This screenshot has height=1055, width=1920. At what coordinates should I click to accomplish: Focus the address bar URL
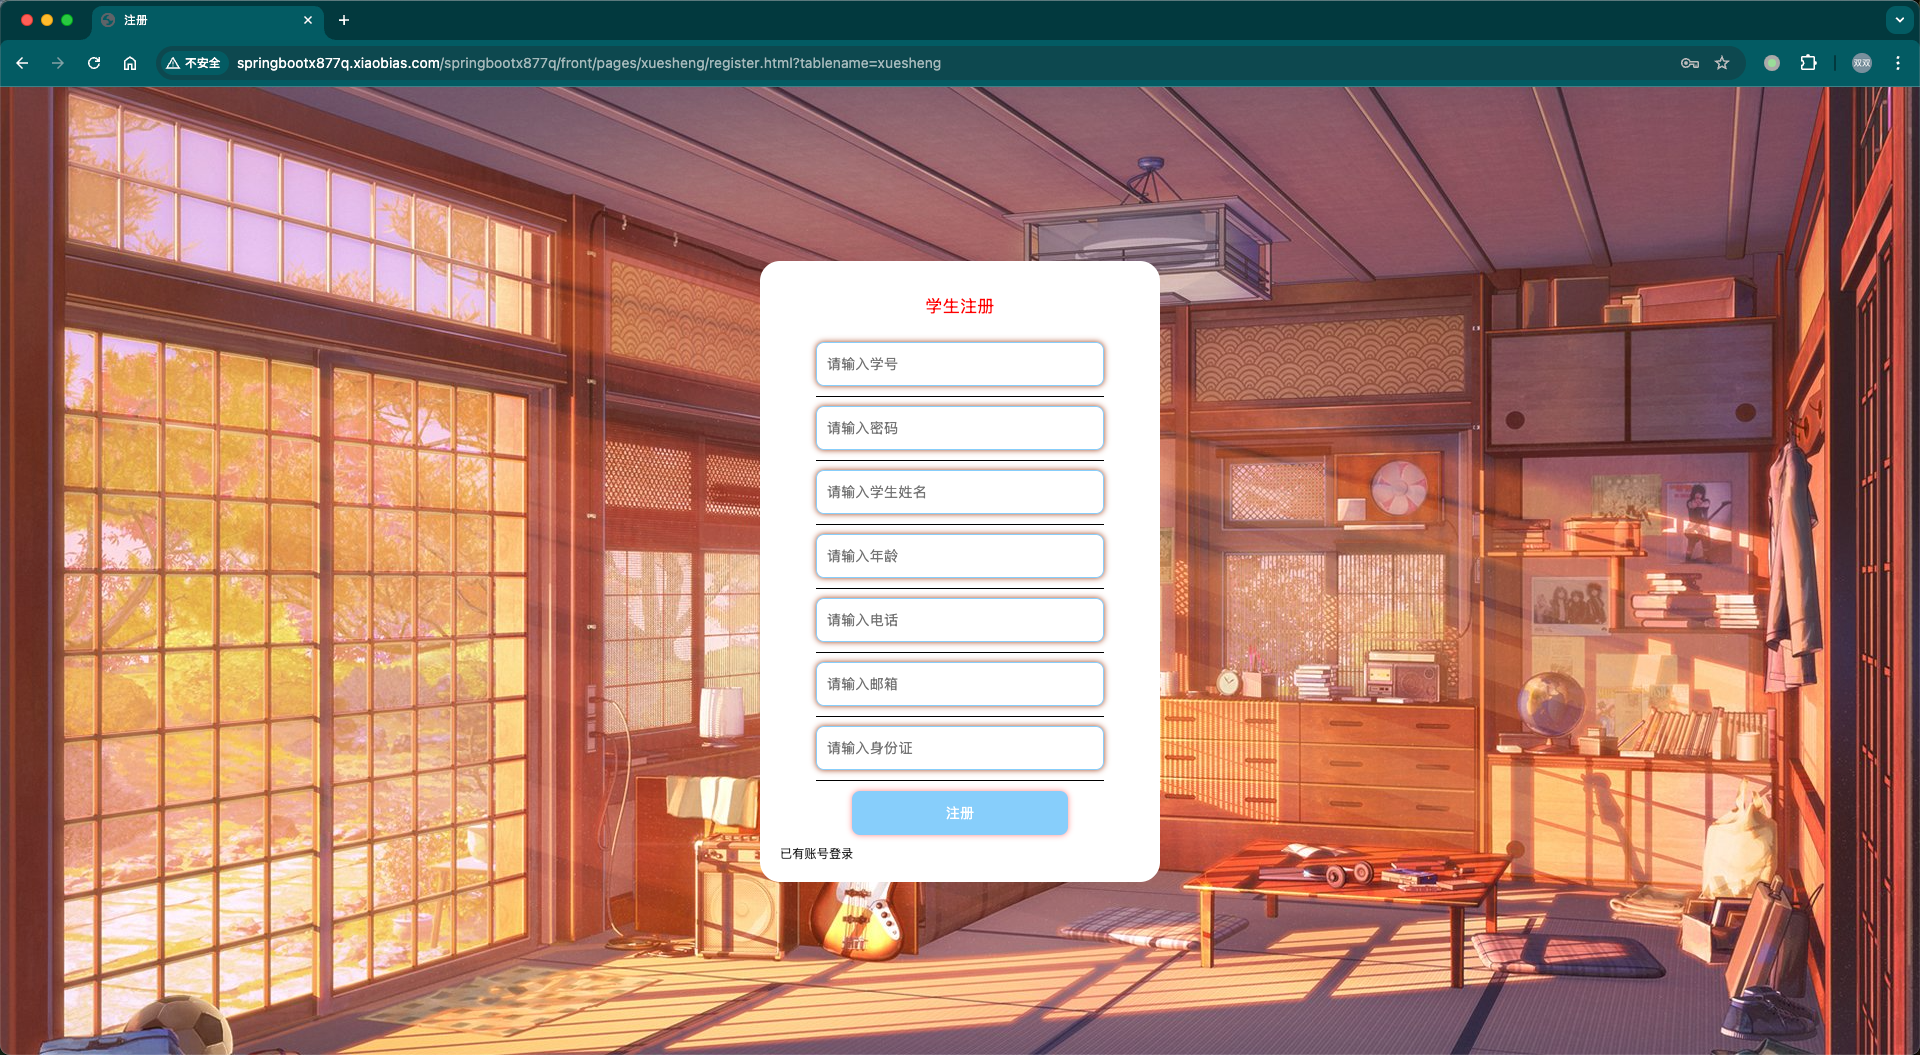588,63
